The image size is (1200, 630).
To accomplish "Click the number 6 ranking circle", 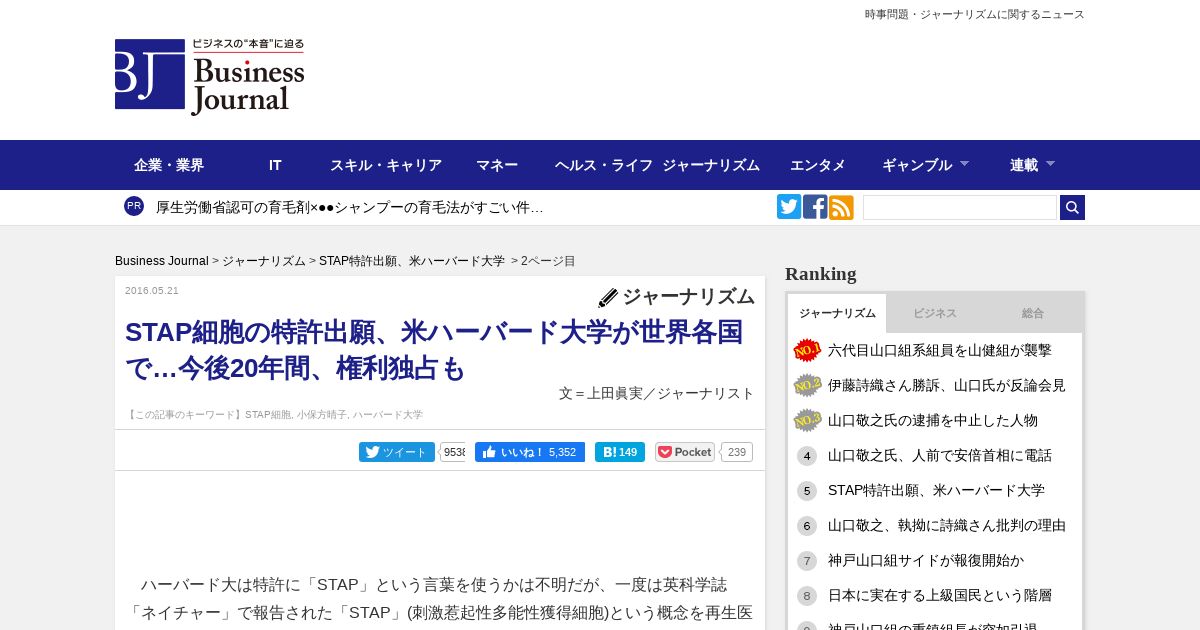I will tap(807, 526).
